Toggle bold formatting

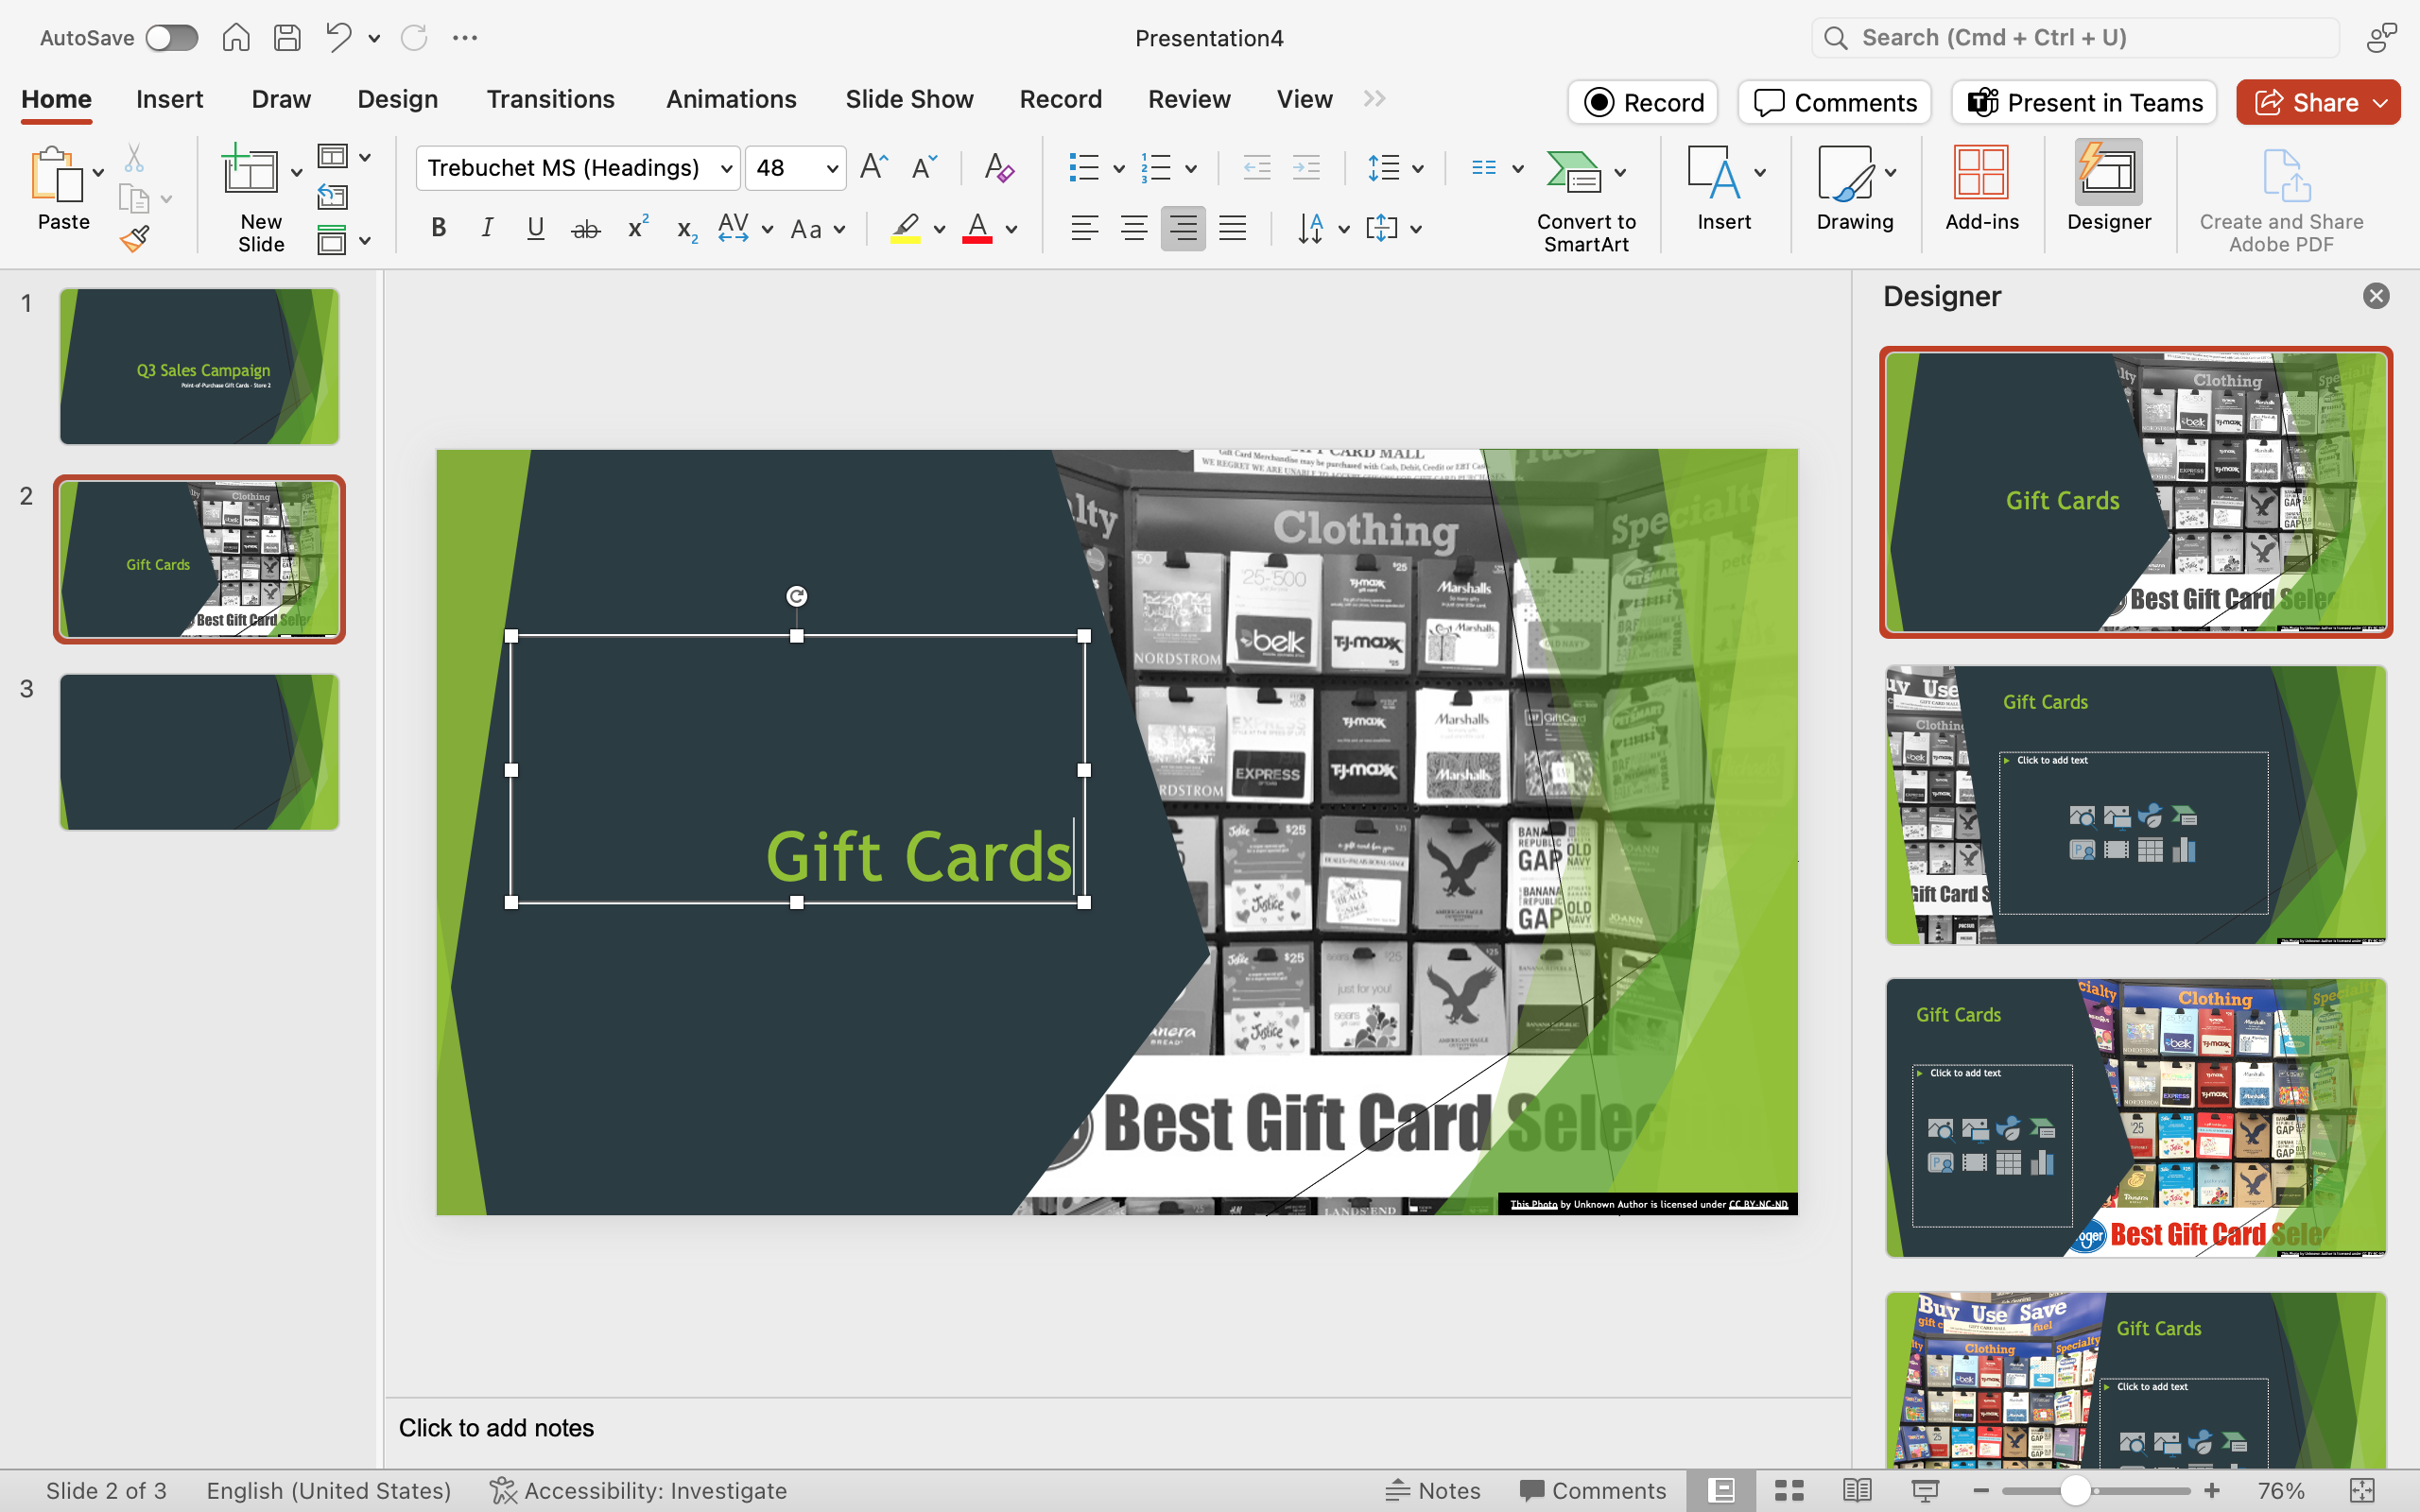[x=438, y=229]
